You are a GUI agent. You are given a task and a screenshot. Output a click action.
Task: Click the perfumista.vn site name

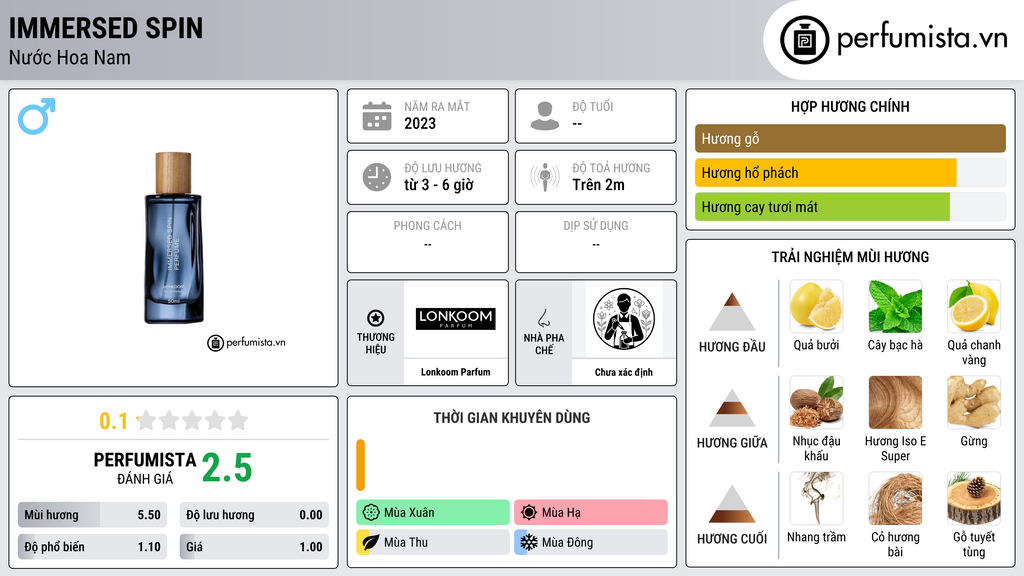pos(922,38)
